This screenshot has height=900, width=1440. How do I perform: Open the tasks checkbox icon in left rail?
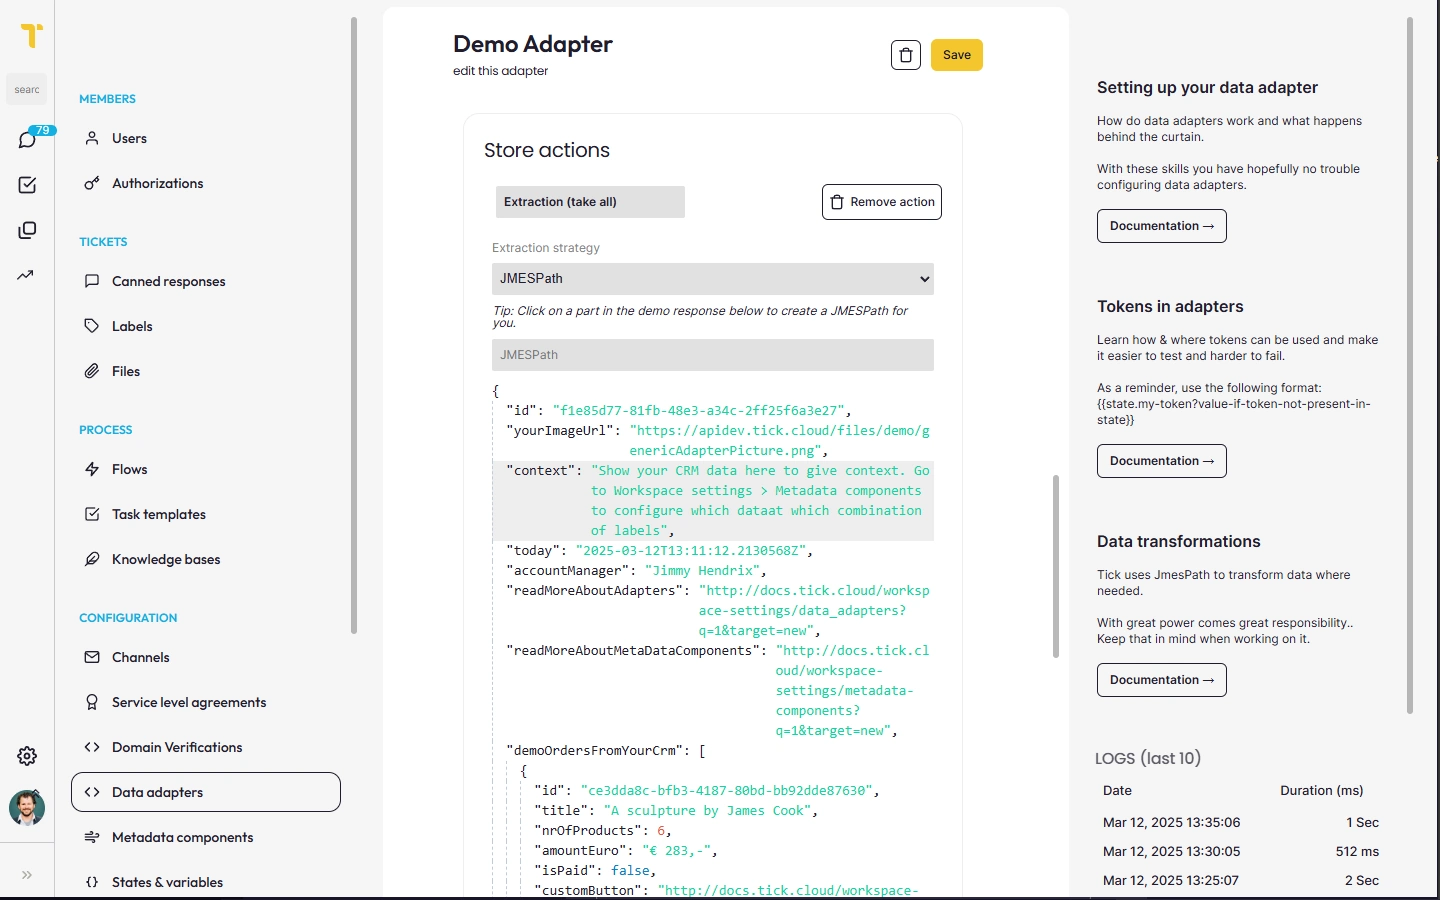(27, 185)
